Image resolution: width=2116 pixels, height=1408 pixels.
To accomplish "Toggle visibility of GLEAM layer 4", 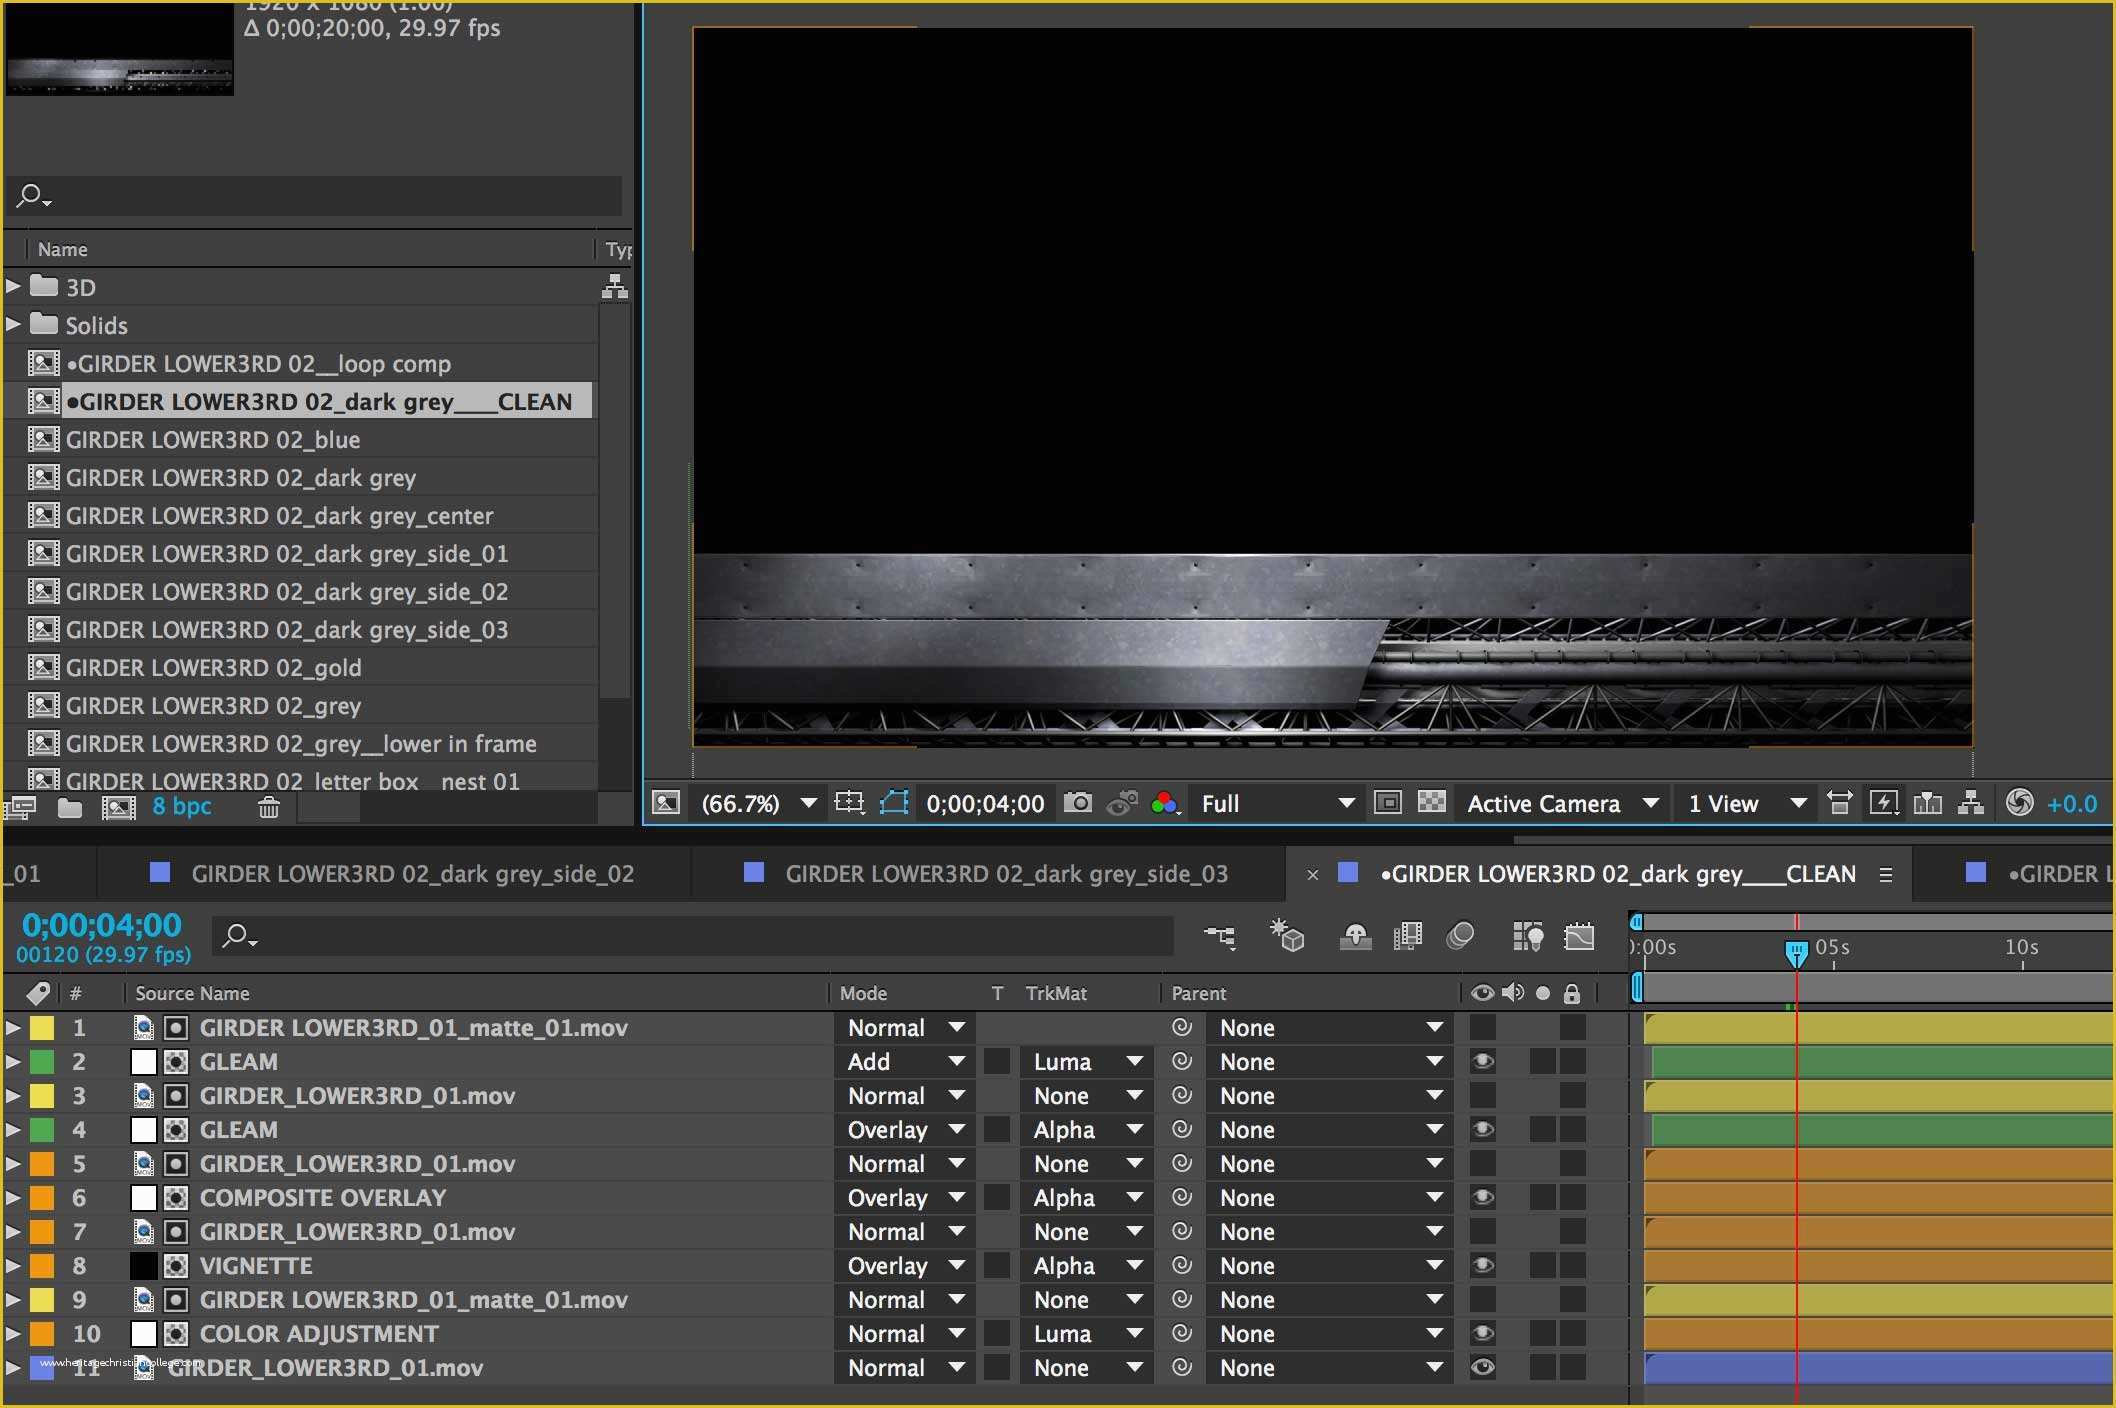I will (1483, 1129).
